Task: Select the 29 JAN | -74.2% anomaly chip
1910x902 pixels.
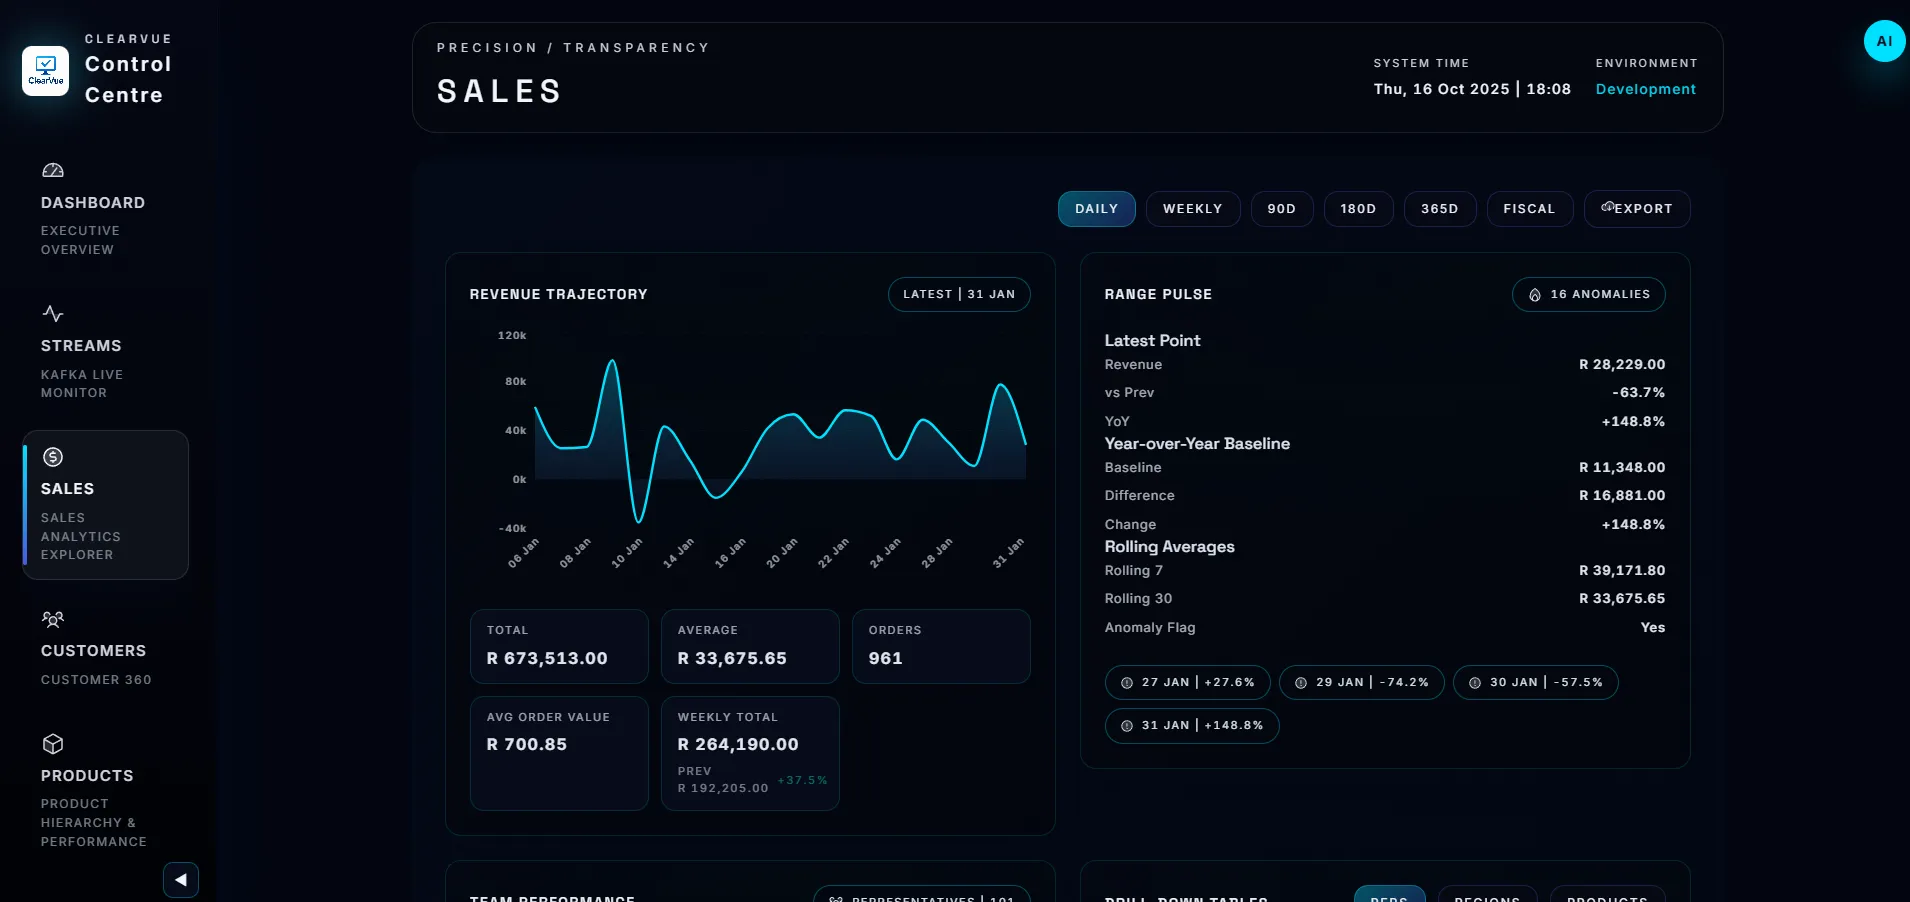Action: 1362,682
